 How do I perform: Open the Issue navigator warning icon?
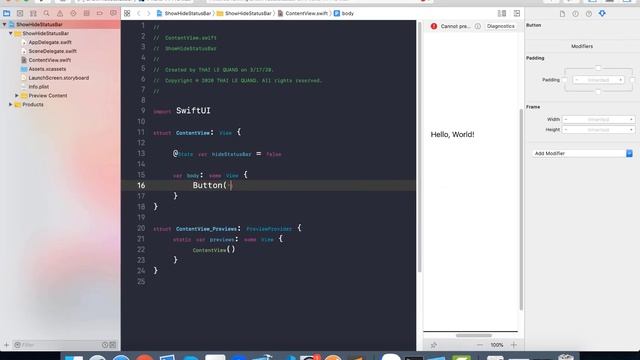(x=60, y=13)
